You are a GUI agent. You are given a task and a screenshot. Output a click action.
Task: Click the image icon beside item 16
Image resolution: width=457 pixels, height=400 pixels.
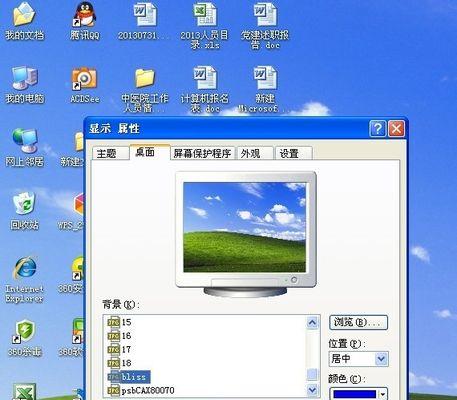(114, 336)
